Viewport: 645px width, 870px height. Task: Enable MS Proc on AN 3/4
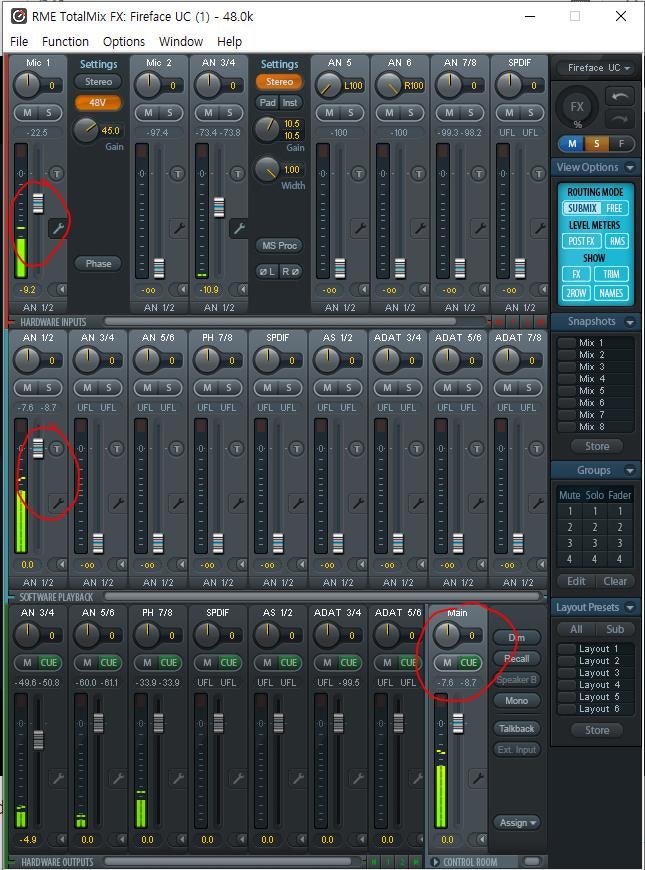(279, 245)
